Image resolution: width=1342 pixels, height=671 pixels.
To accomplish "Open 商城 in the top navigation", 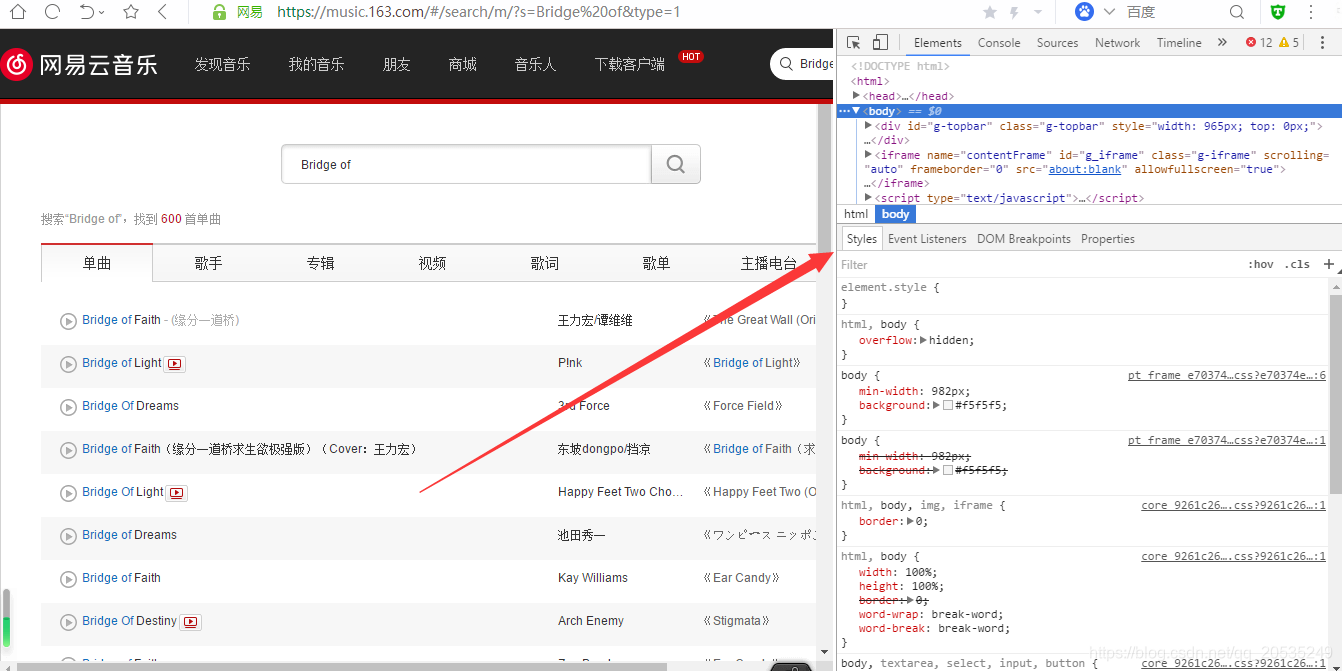I will click(x=462, y=64).
